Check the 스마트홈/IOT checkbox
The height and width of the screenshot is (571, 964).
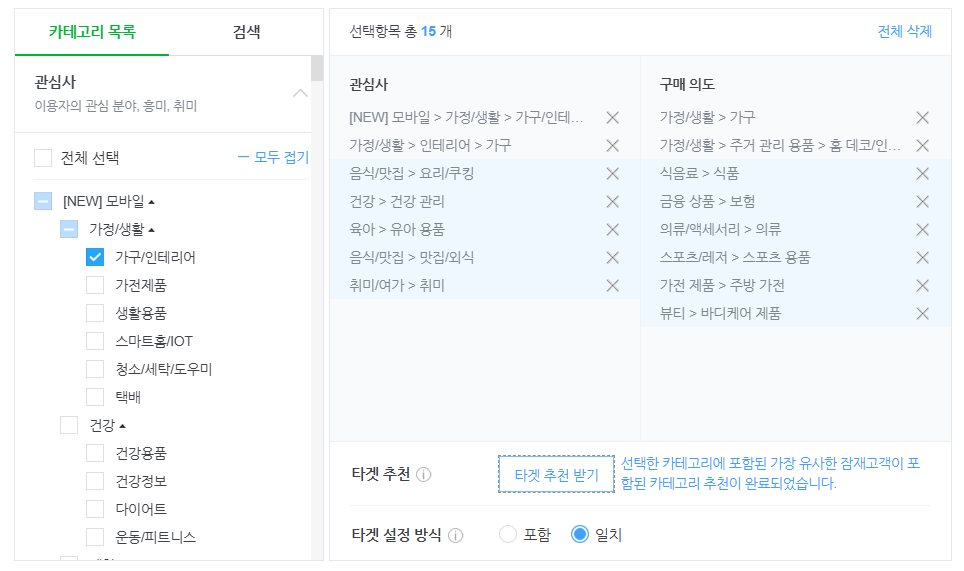tap(95, 341)
